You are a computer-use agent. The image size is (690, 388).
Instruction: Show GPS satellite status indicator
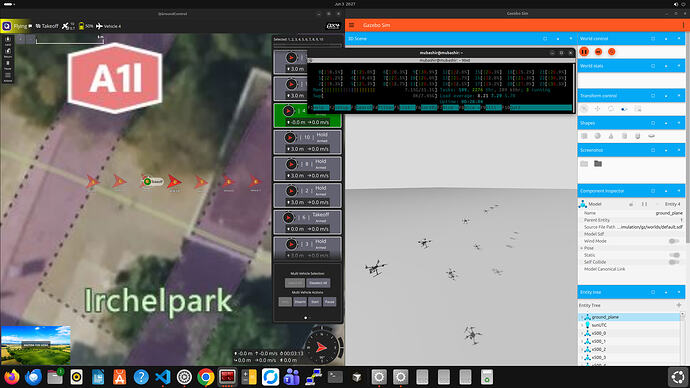(x=68, y=26)
